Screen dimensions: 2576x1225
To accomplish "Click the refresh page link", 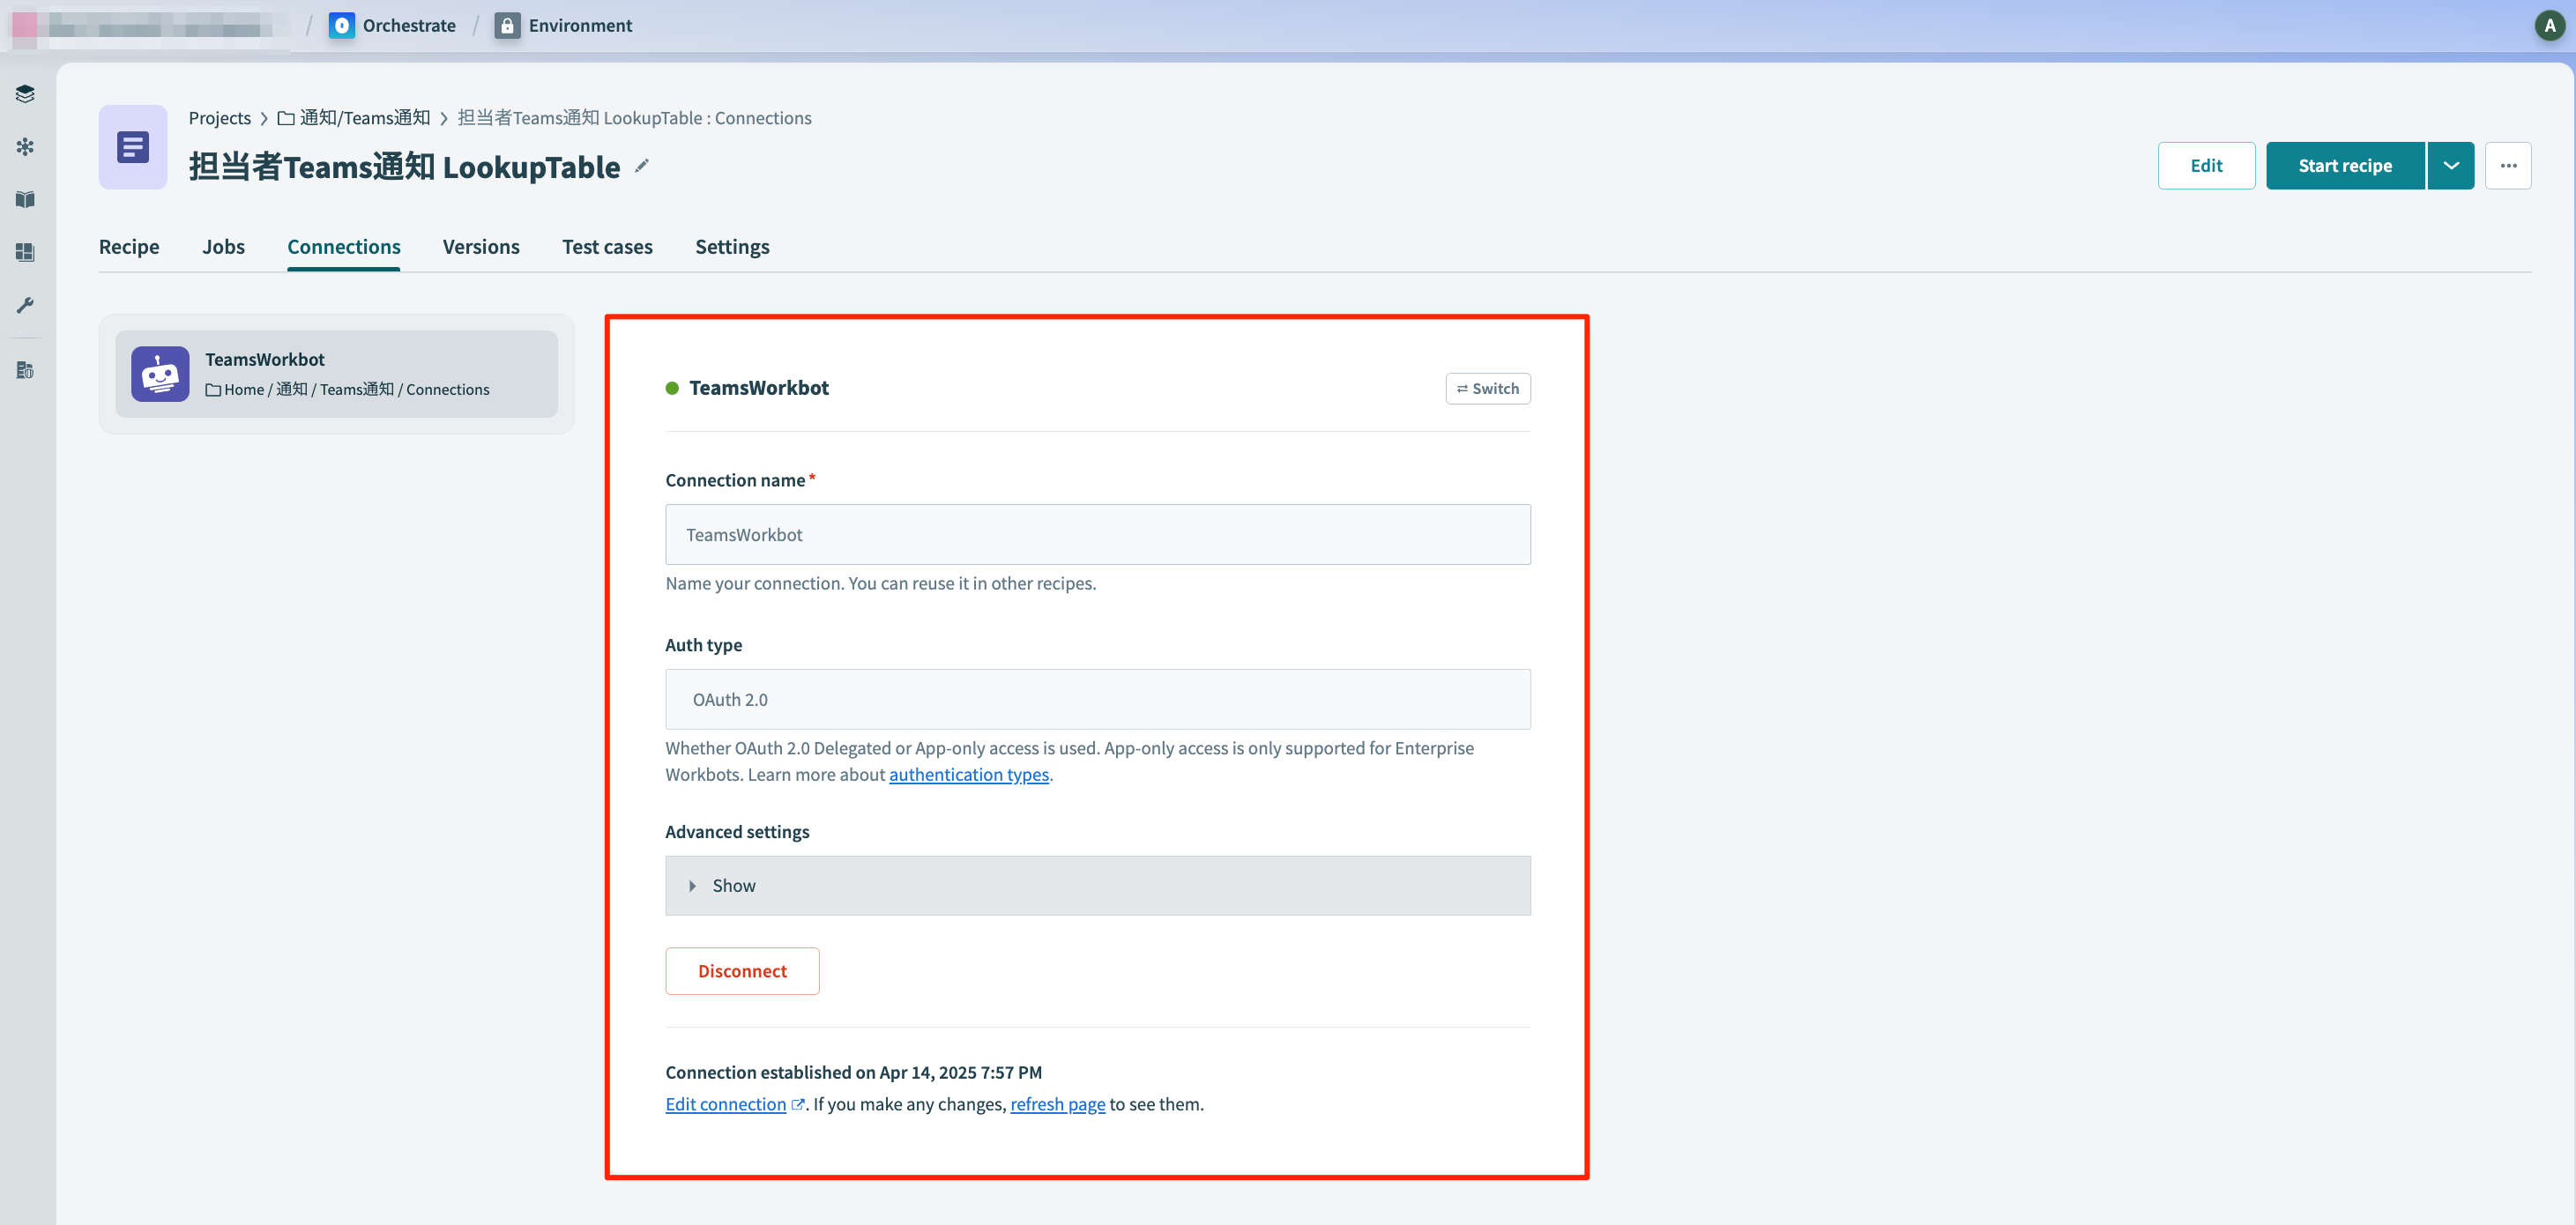I will (x=1057, y=1104).
